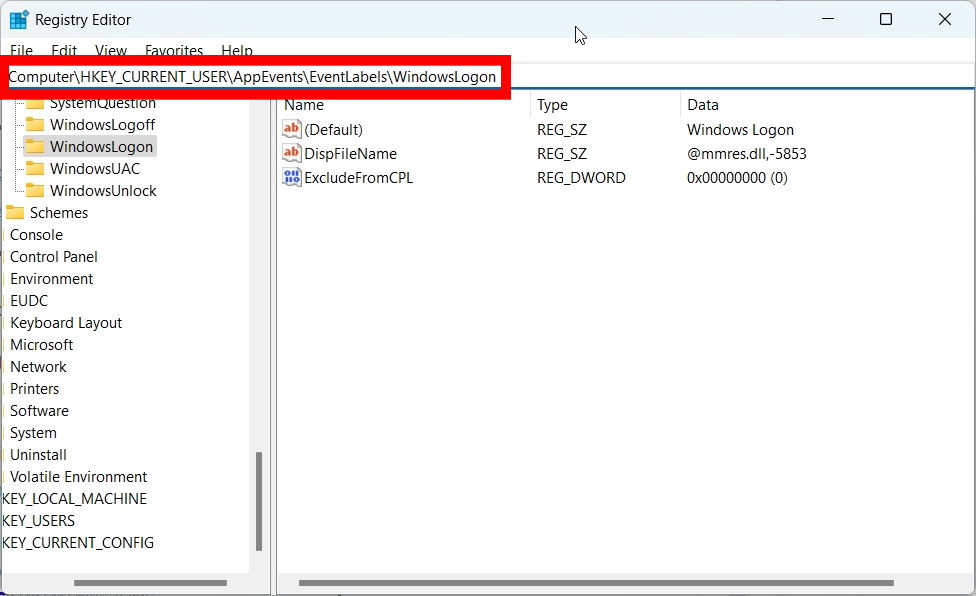This screenshot has width=976, height=596.
Task: Select the DispFileName value name
Action: [x=350, y=153]
